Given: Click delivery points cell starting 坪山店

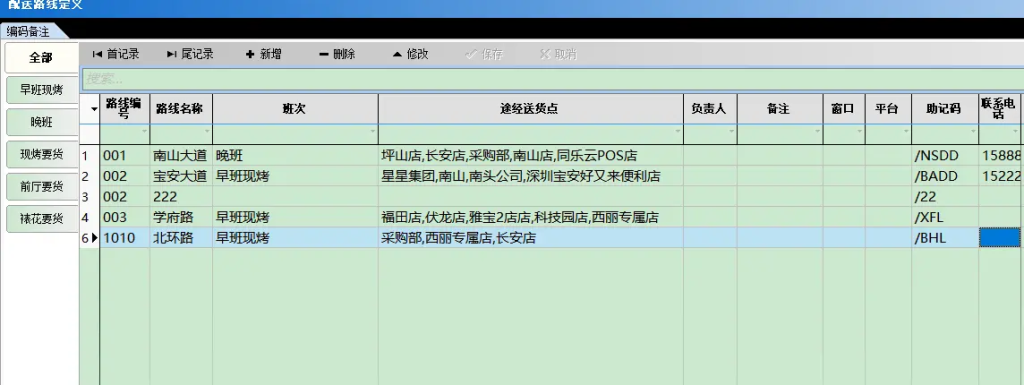Looking at the screenshot, I should tap(531, 155).
